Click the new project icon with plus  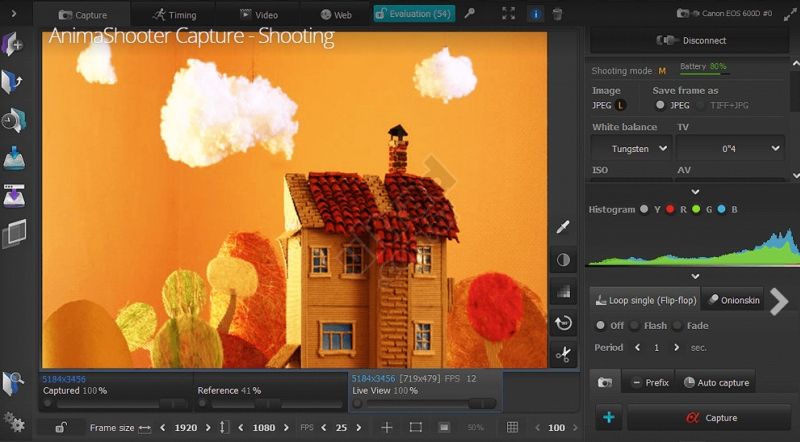[x=12, y=44]
